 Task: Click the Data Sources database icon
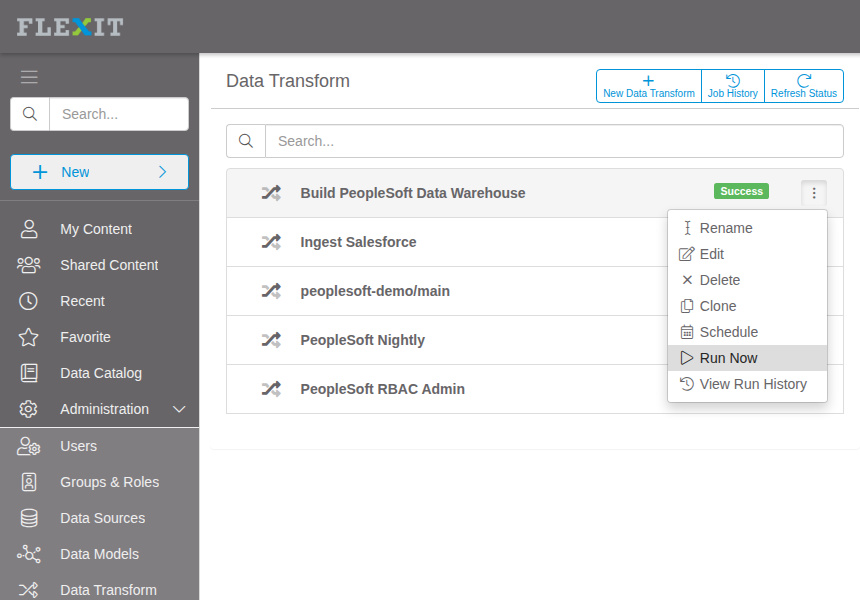click(29, 518)
